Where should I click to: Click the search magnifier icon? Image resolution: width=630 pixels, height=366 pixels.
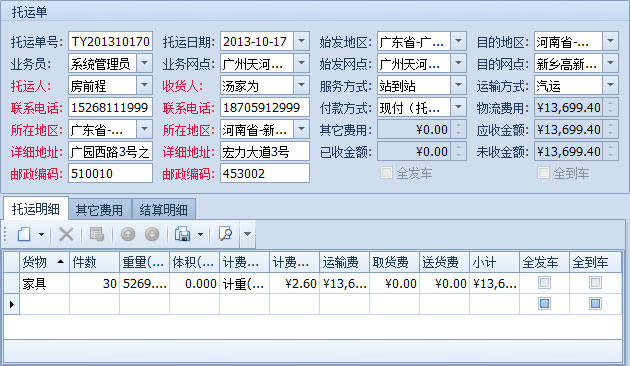[225, 234]
